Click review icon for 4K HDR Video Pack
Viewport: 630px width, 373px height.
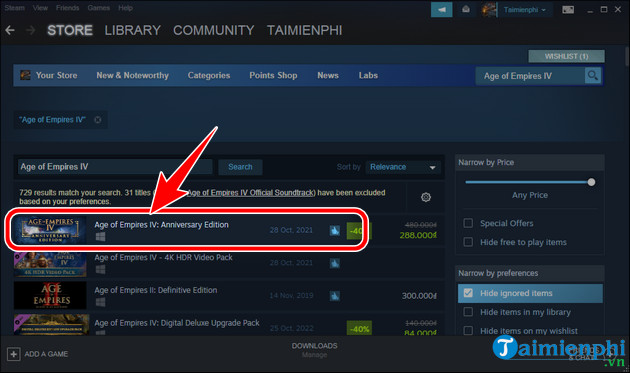click(x=335, y=263)
